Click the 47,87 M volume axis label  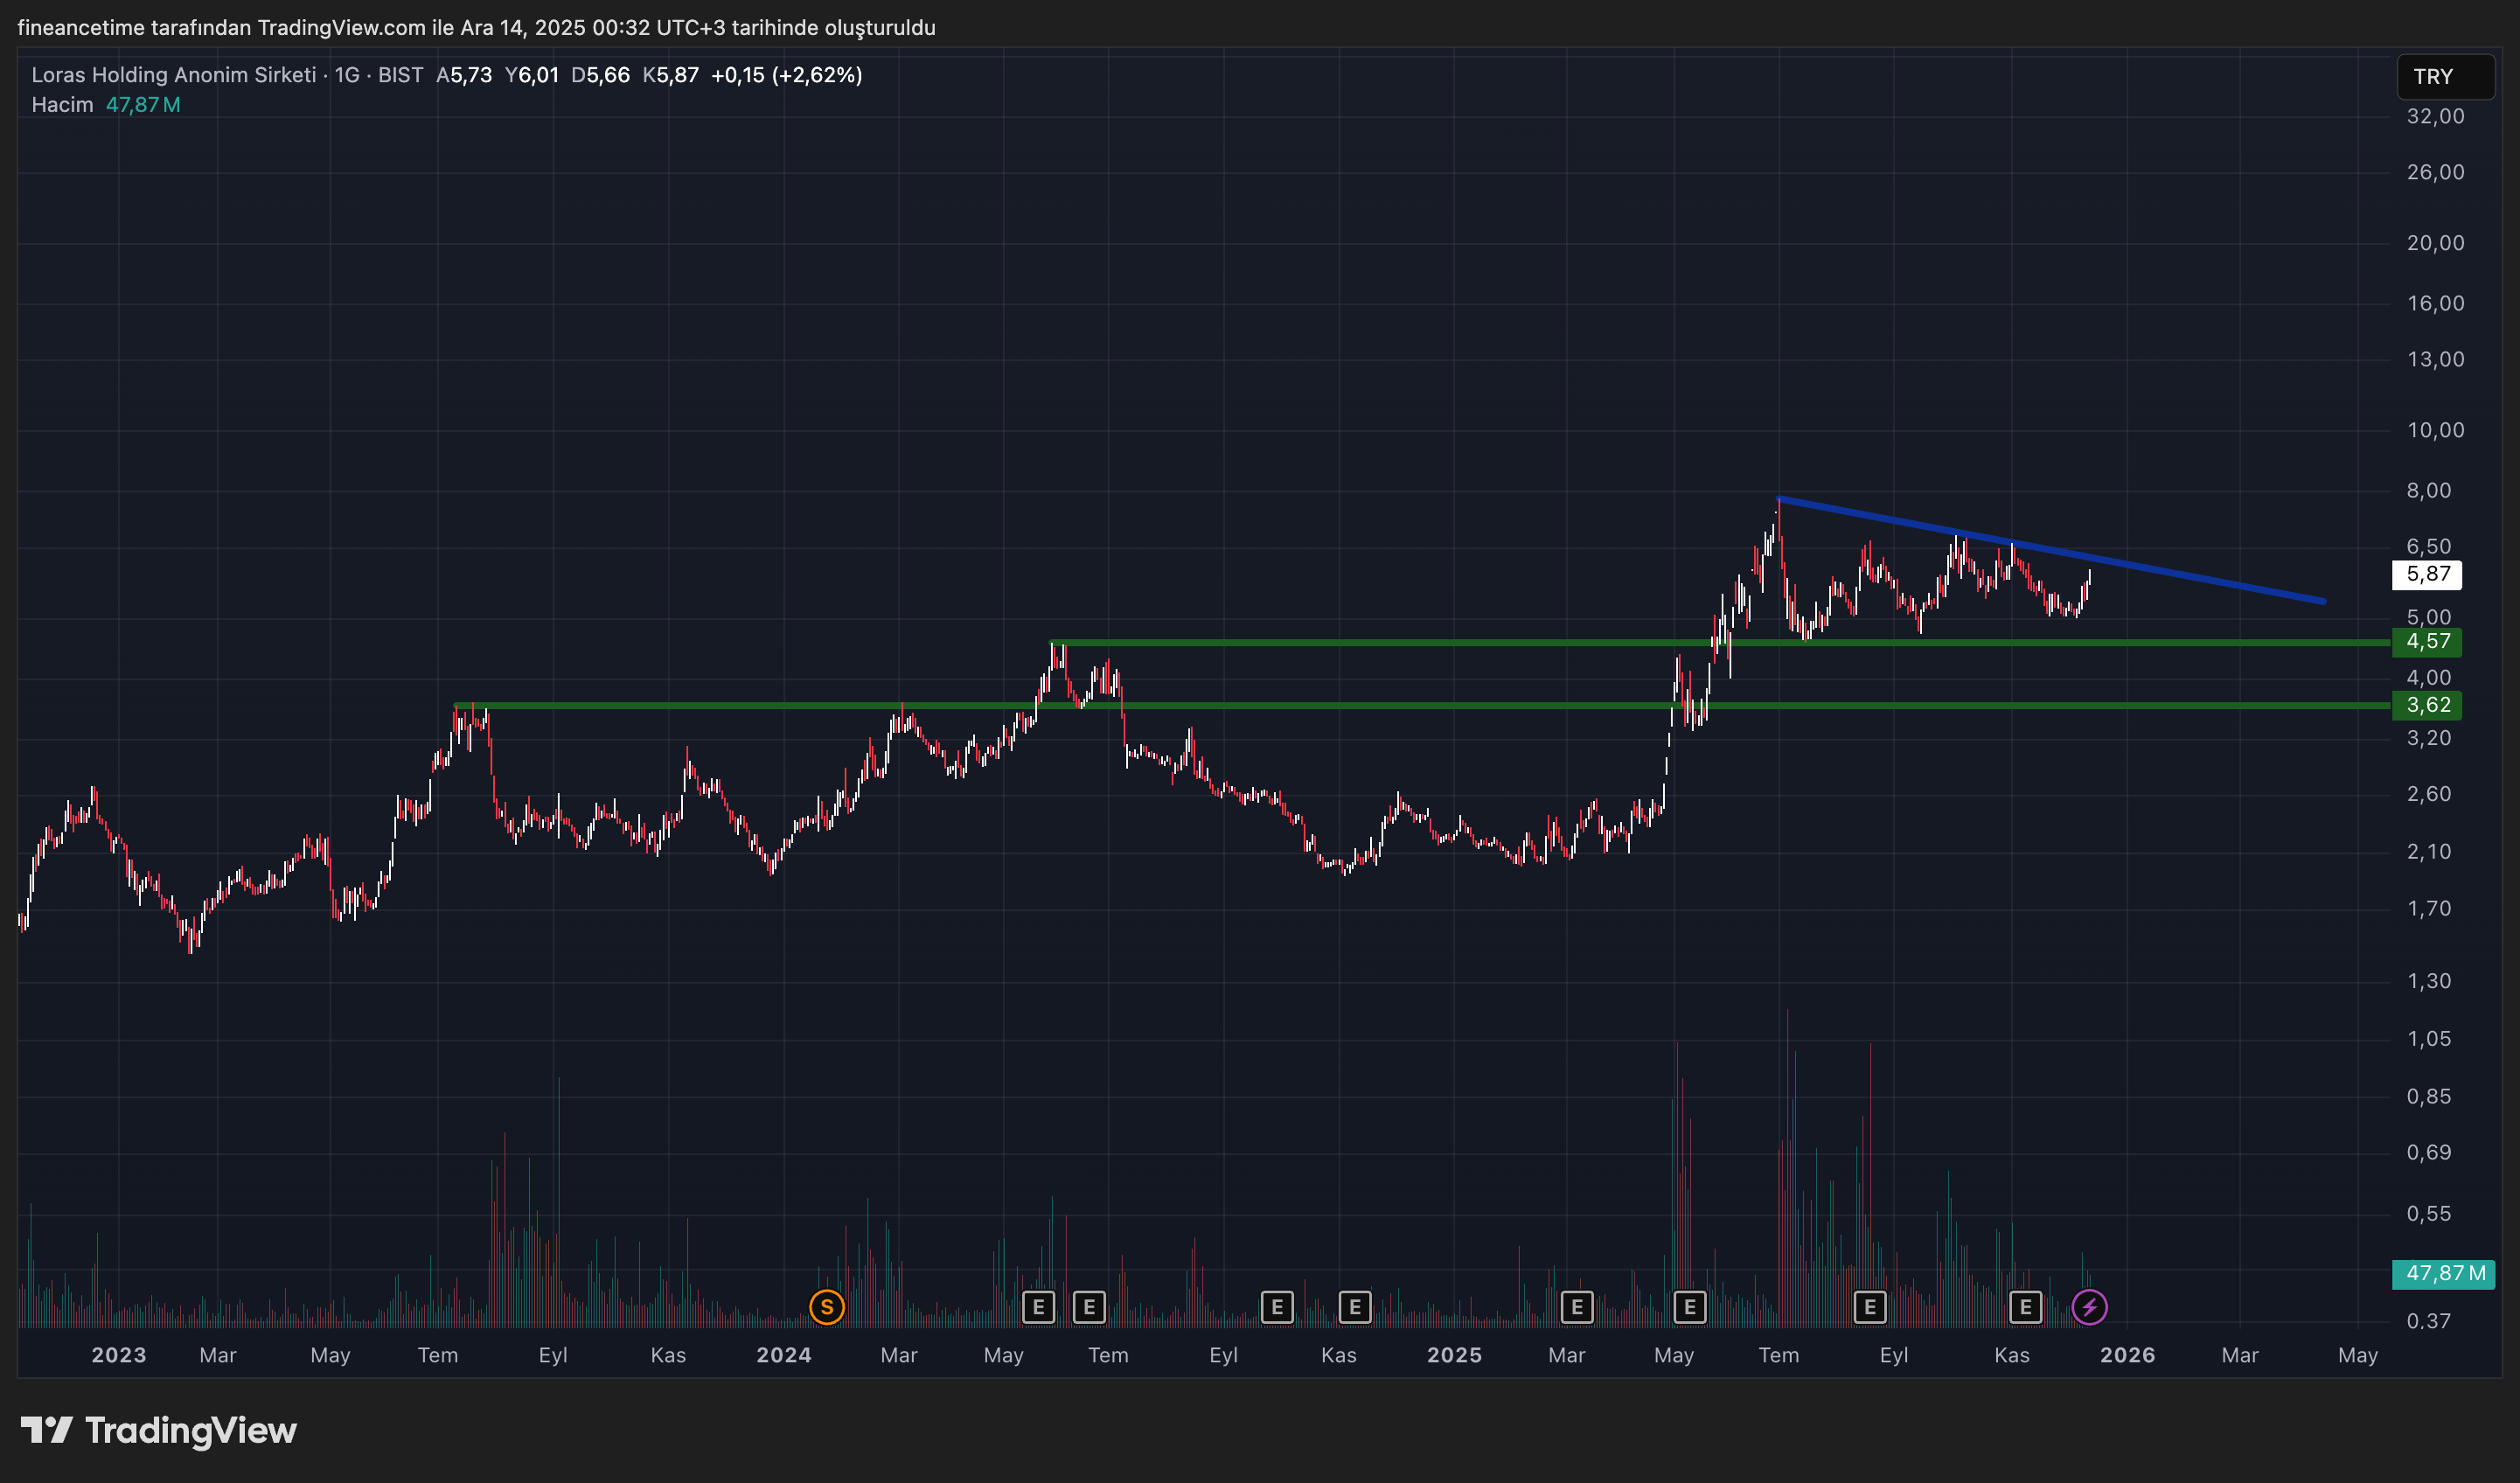(x=2443, y=1273)
